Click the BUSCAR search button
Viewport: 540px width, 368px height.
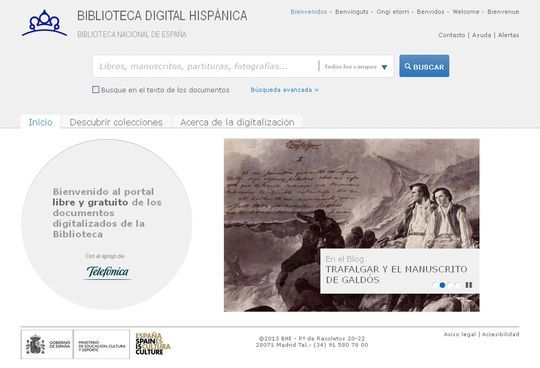424,66
